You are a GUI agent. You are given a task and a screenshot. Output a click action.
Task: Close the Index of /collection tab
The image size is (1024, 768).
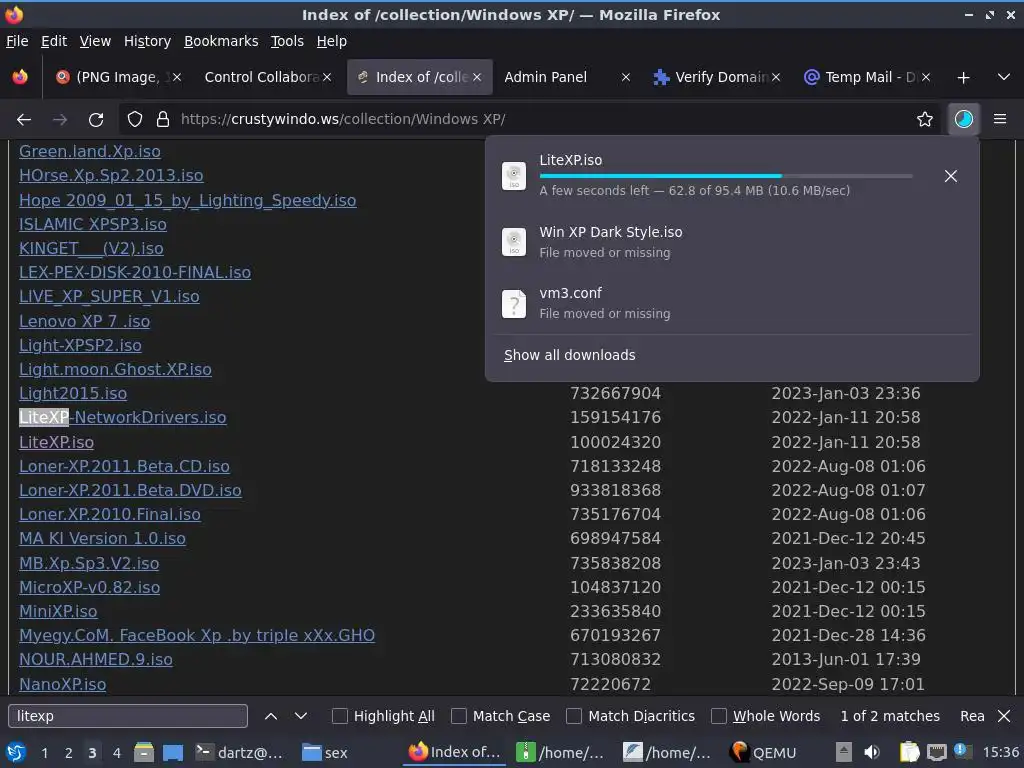(x=477, y=77)
